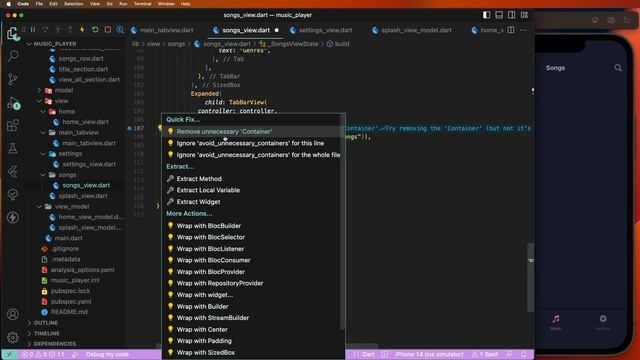Open the notifications bell in the status bar

click(x=524, y=354)
